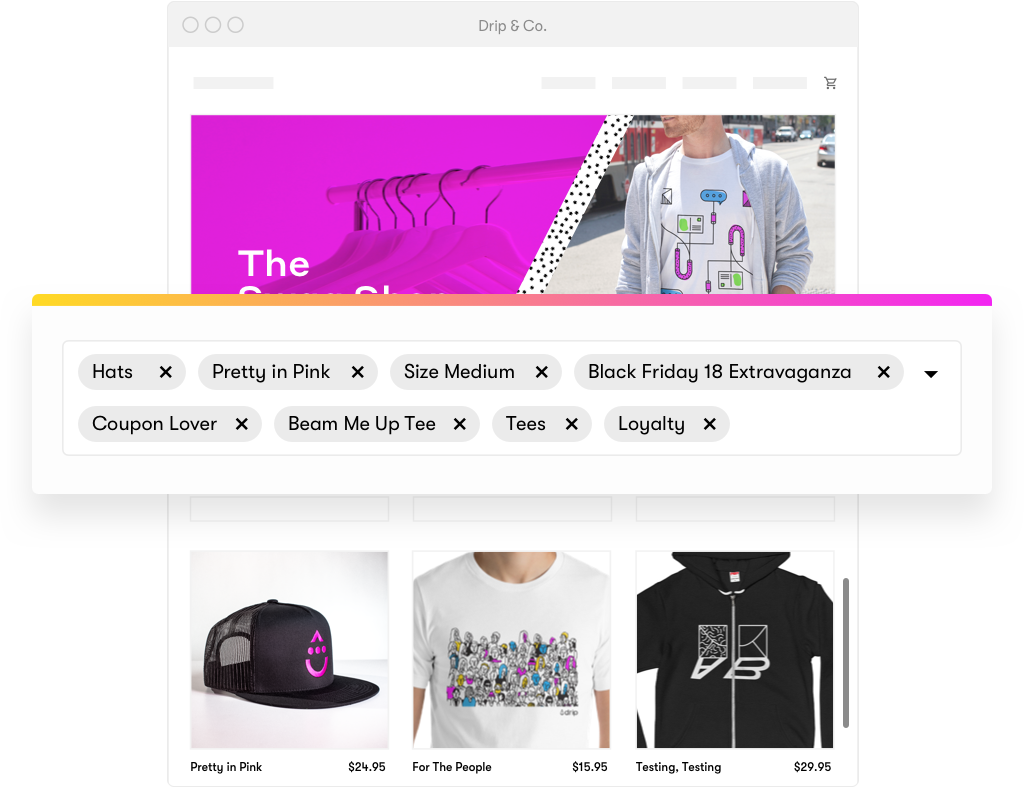
Task: Remove the Tees tag
Action: (x=571, y=424)
